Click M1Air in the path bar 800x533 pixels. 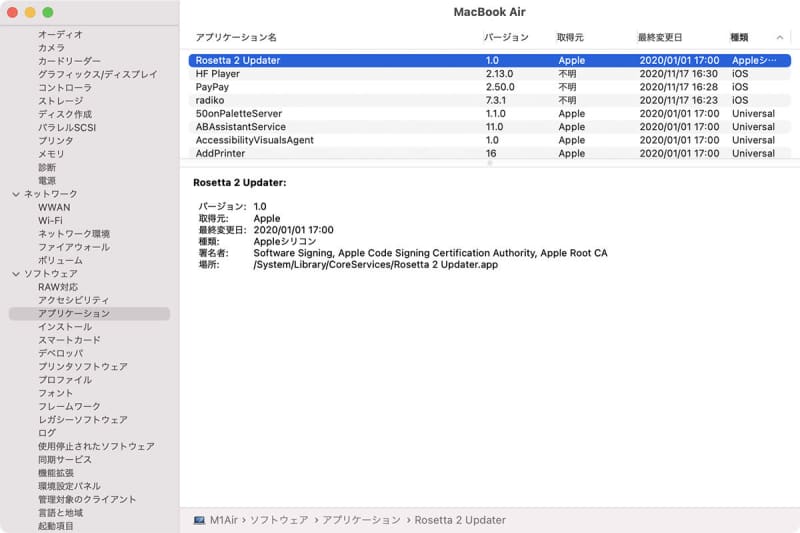point(224,520)
